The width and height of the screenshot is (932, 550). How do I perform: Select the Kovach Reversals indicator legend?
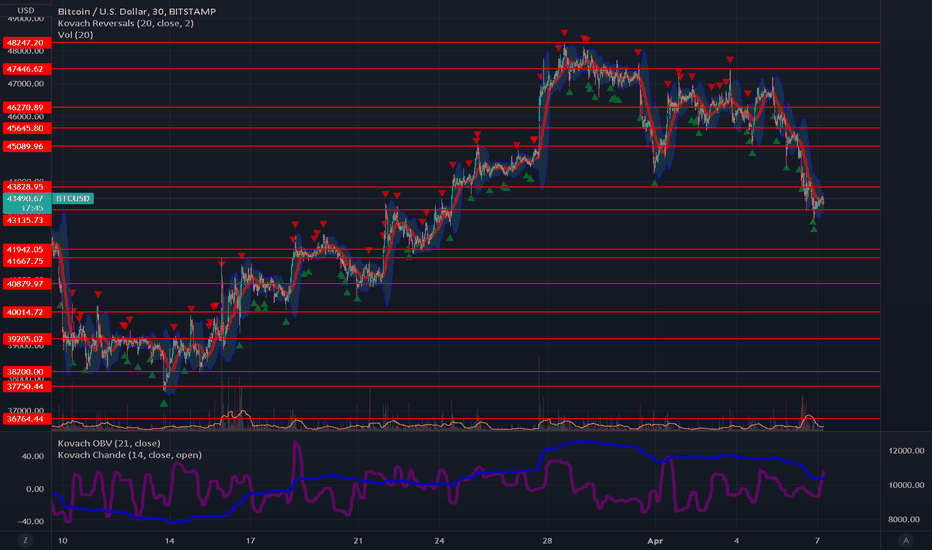tap(125, 23)
